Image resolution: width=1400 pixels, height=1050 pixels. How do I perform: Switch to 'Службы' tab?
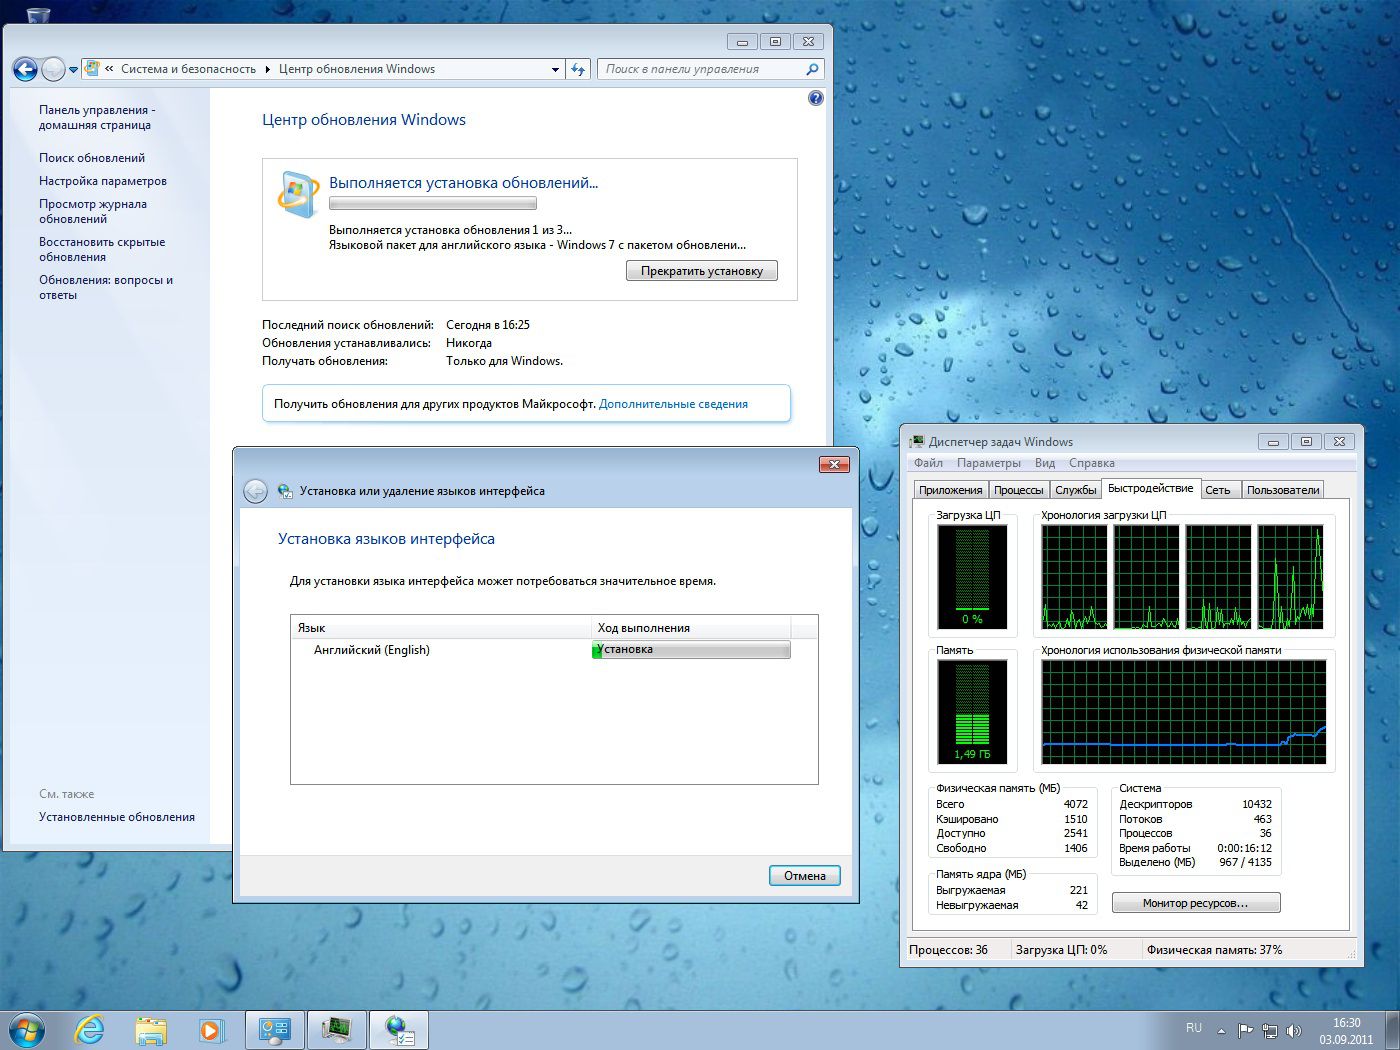point(1076,490)
